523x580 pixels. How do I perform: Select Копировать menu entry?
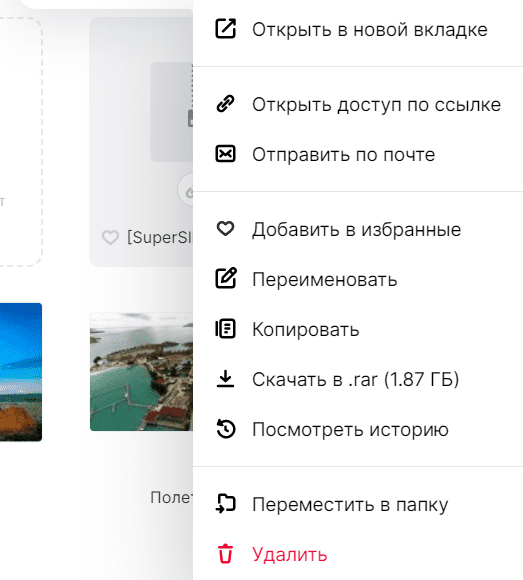tap(358, 329)
